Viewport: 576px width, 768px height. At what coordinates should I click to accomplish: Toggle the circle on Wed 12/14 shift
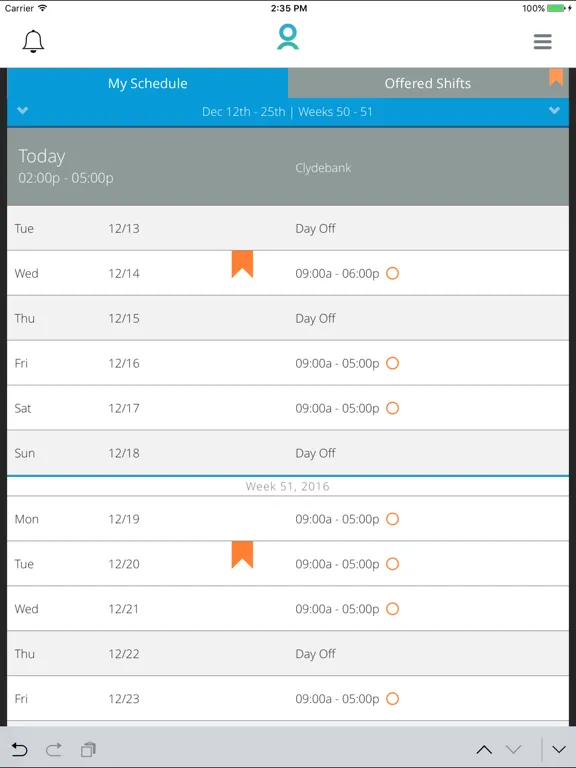pos(392,273)
